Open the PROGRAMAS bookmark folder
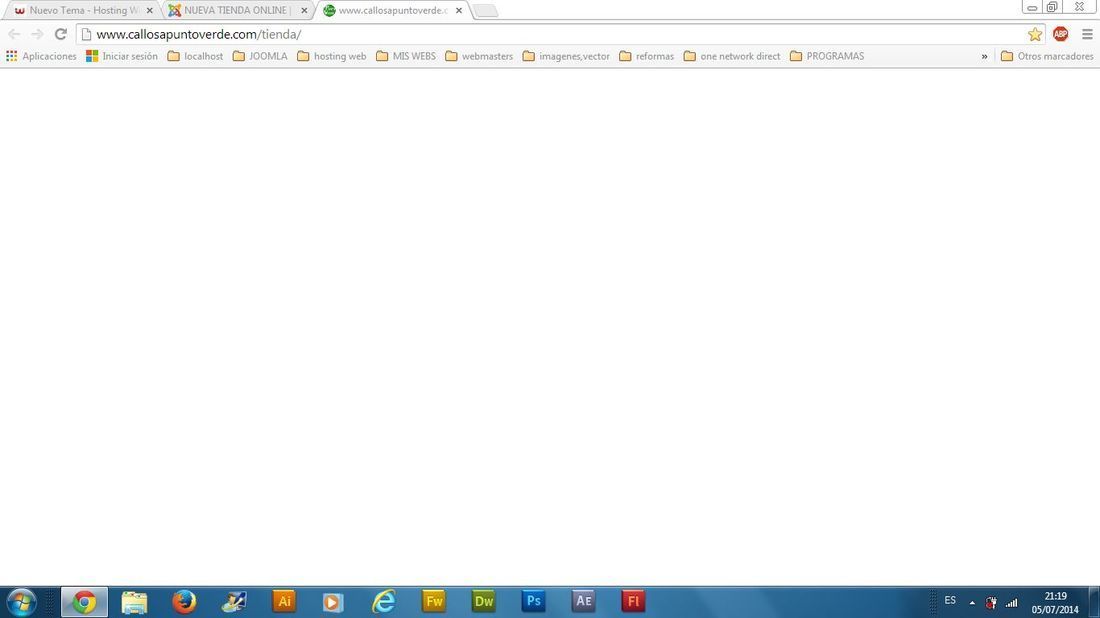This screenshot has width=1100, height=618. pos(827,56)
